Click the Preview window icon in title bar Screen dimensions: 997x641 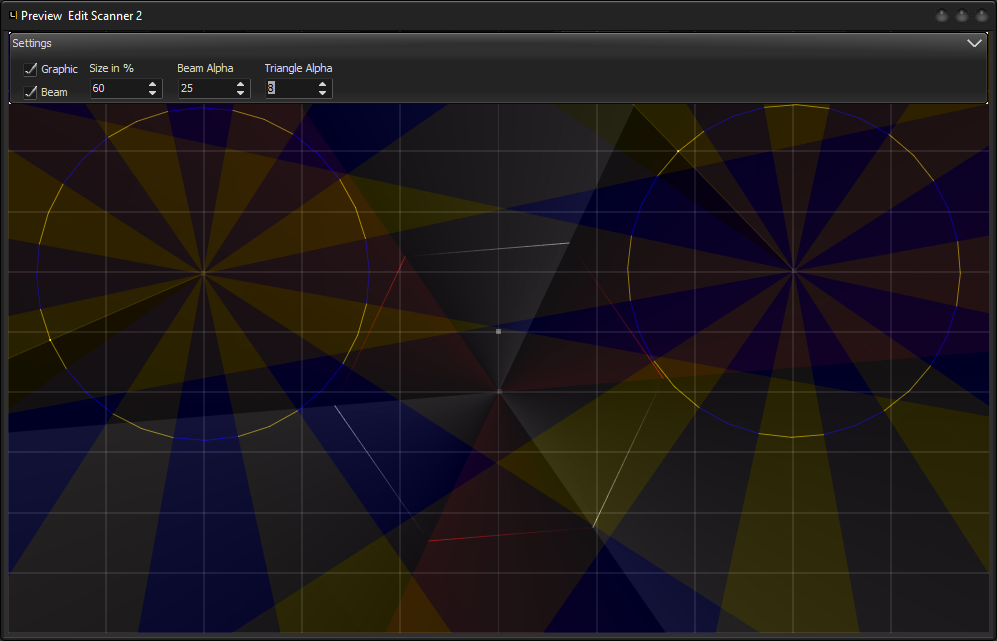pyautogui.click(x=13, y=16)
